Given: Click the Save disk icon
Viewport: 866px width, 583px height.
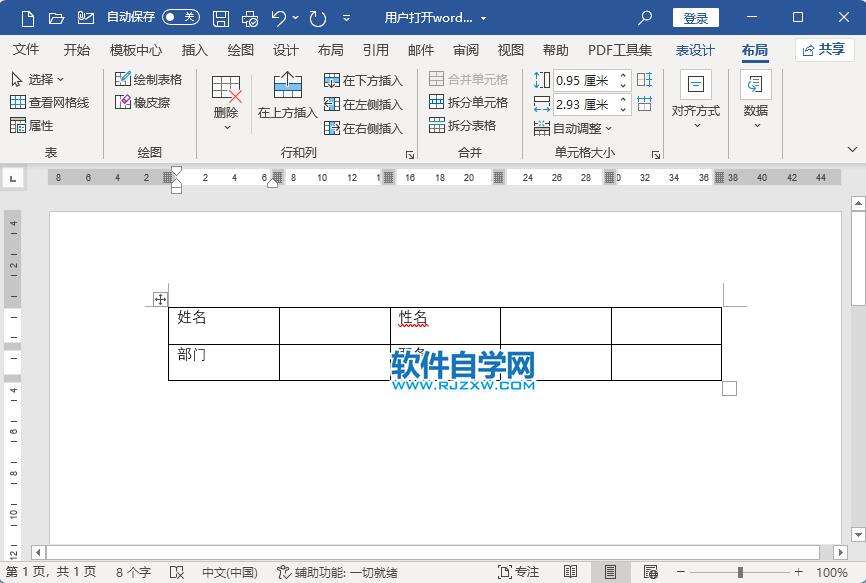Looking at the screenshot, I should [221, 18].
